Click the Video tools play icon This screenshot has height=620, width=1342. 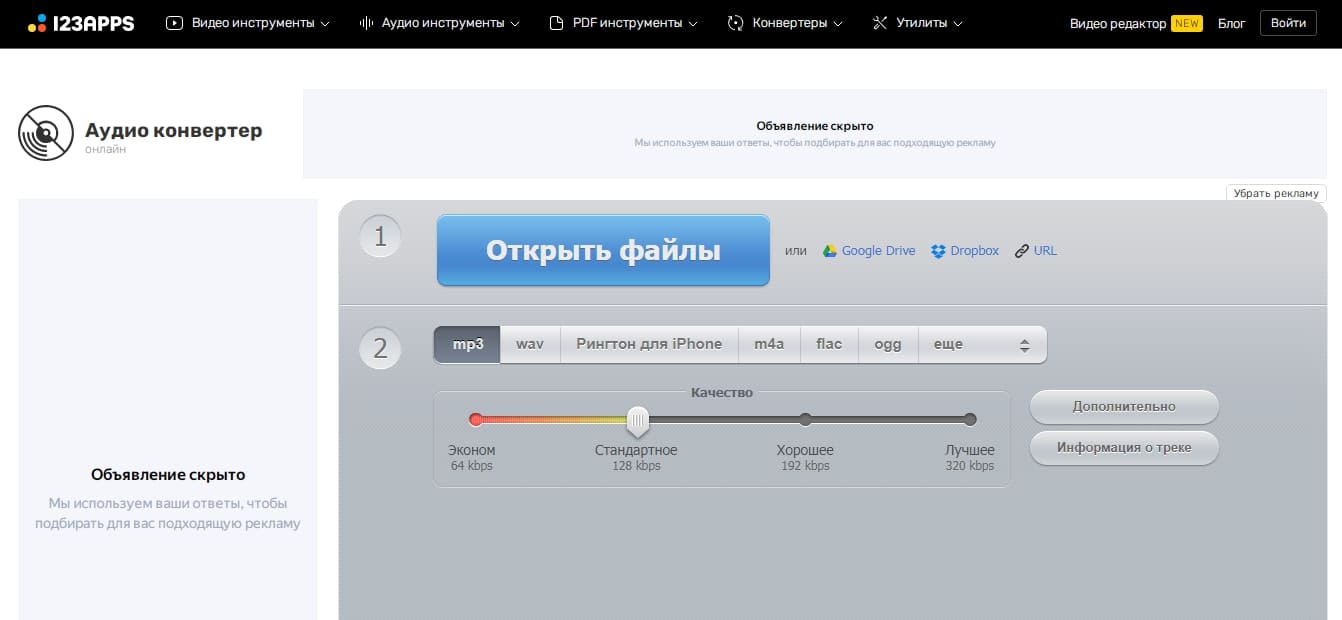point(173,23)
